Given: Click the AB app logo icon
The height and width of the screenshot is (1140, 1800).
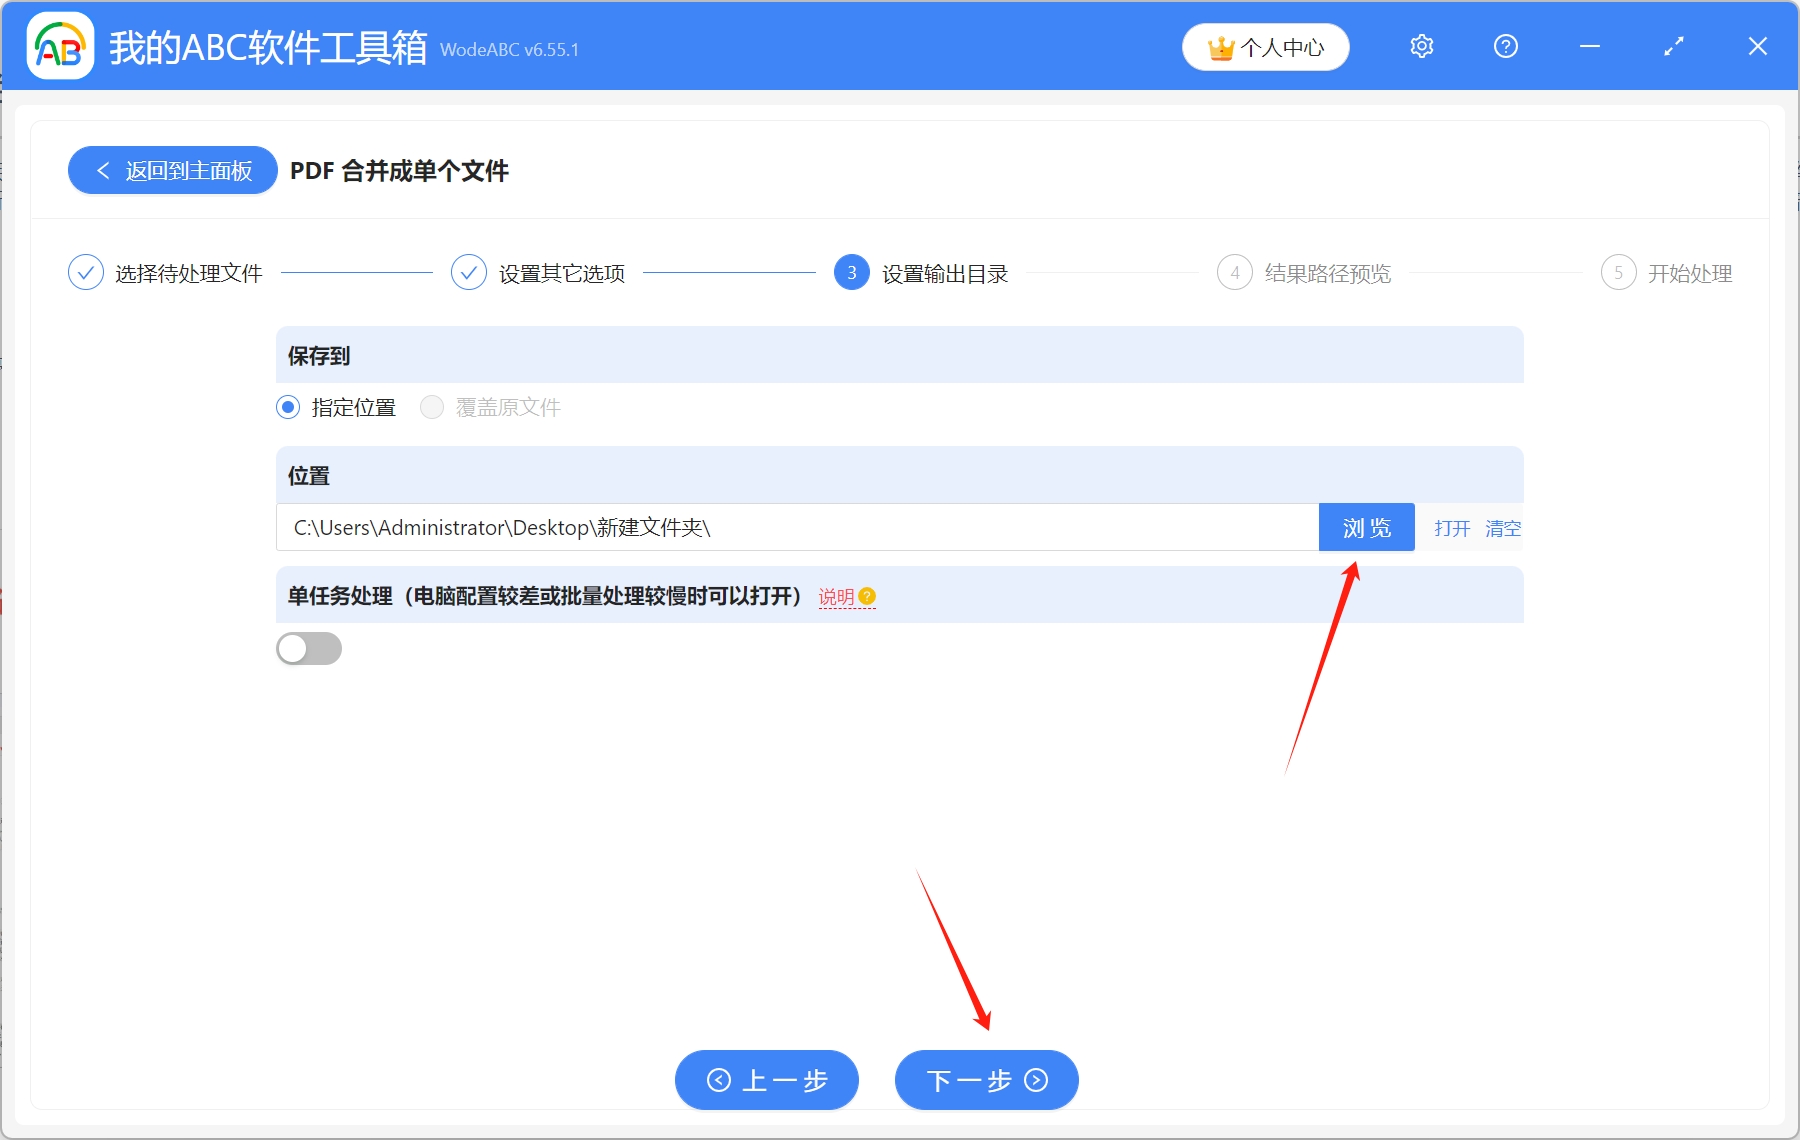Looking at the screenshot, I should click(60, 46).
